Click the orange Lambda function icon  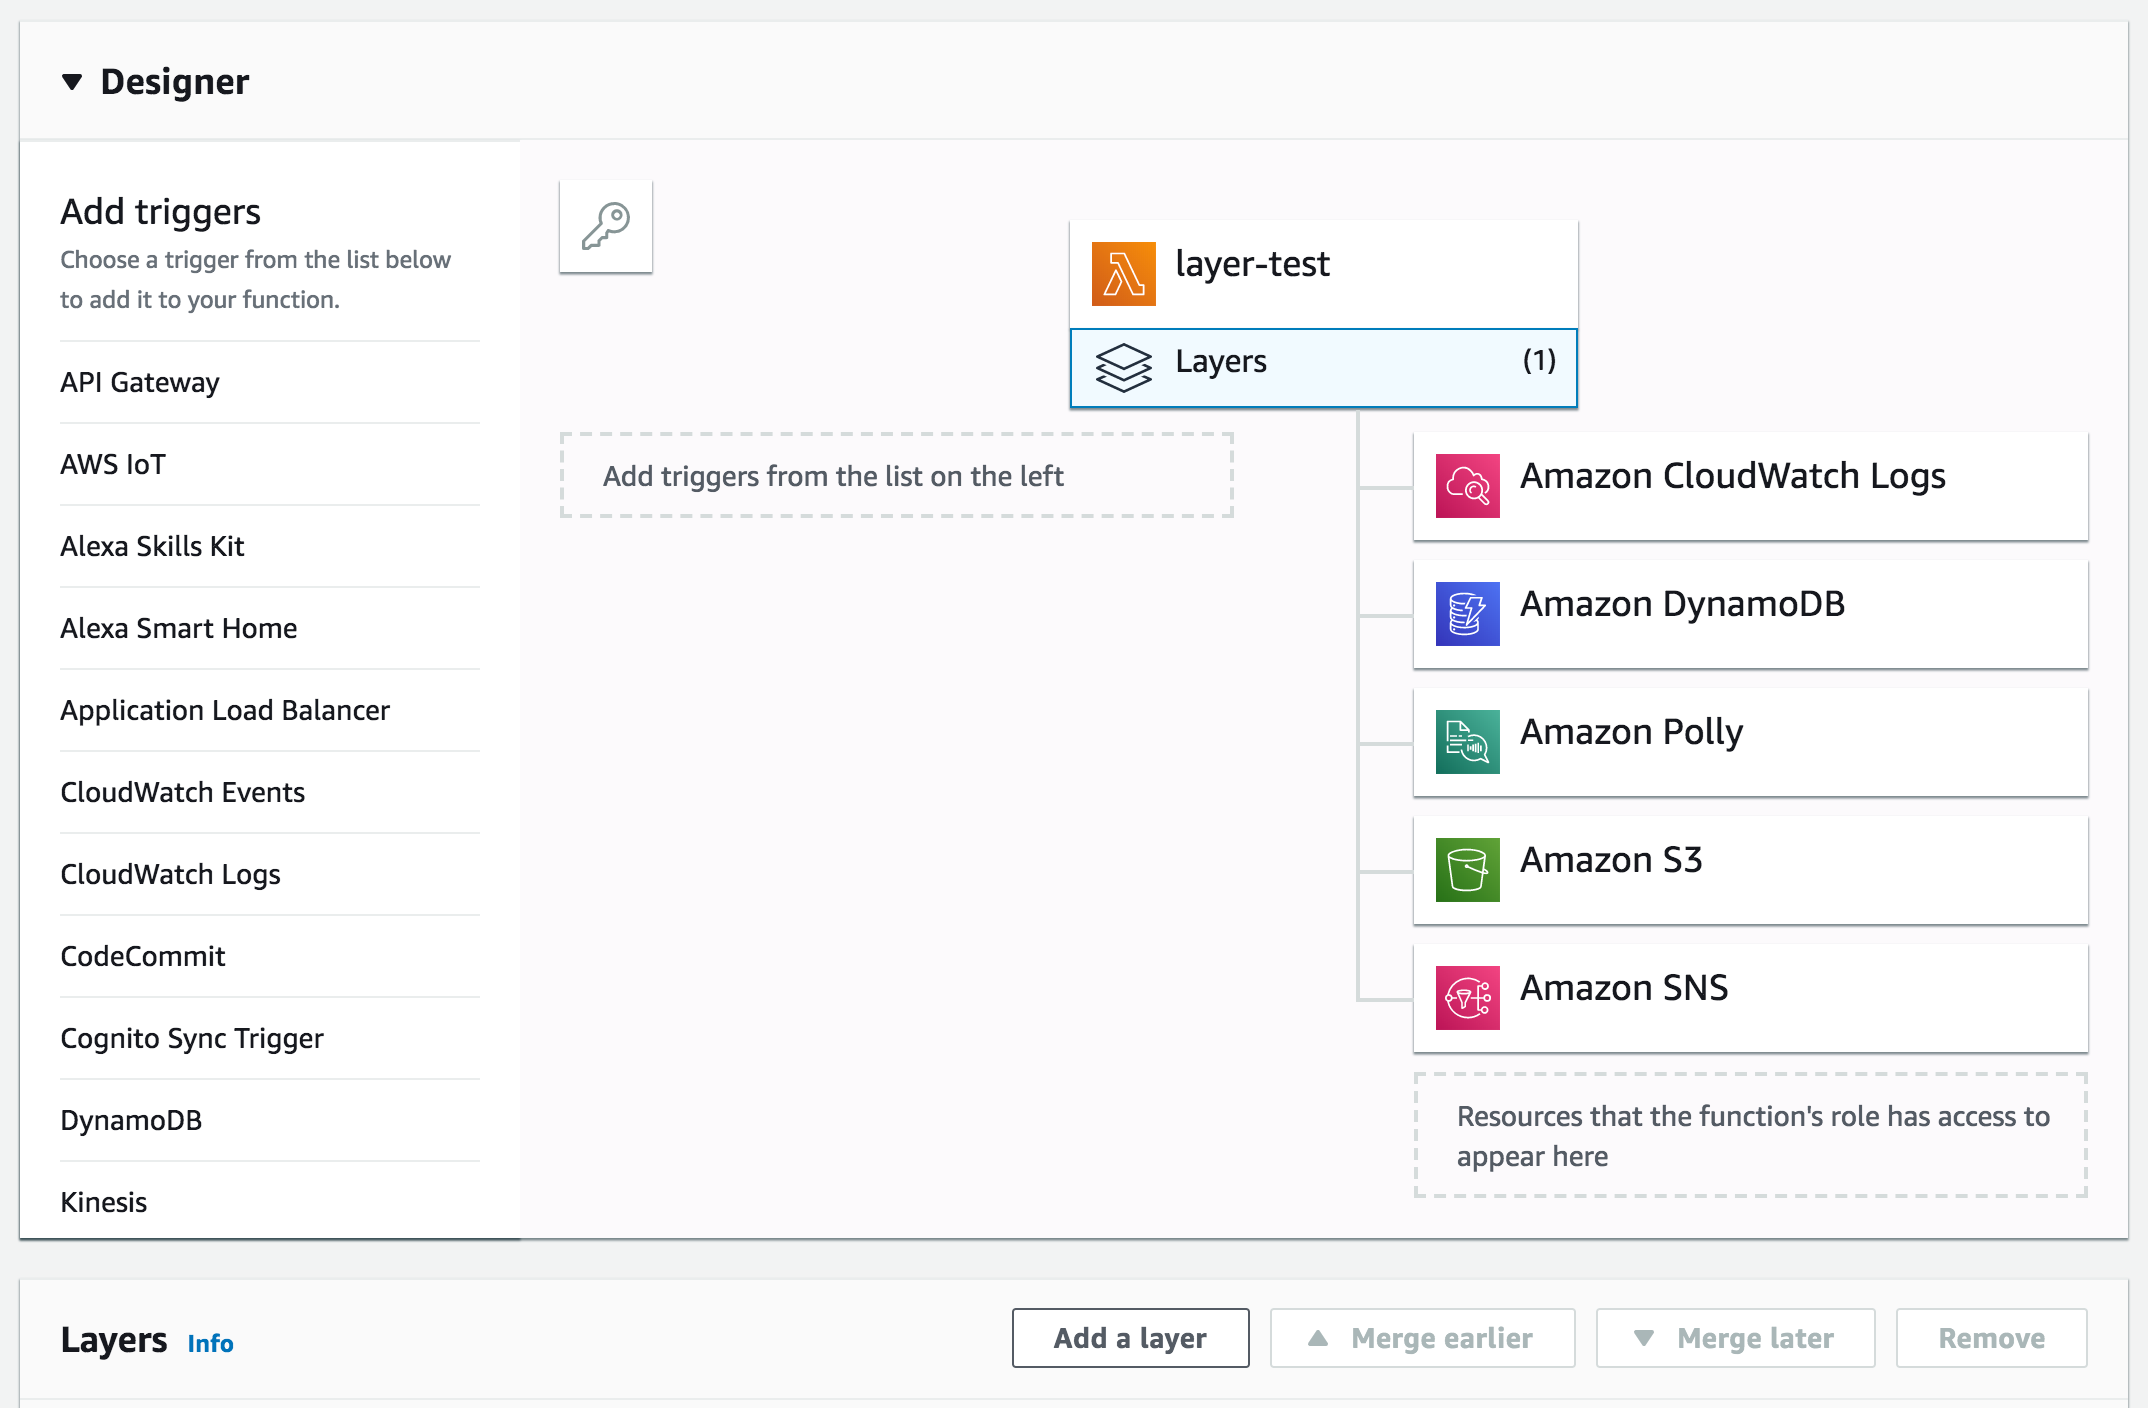coord(1123,273)
